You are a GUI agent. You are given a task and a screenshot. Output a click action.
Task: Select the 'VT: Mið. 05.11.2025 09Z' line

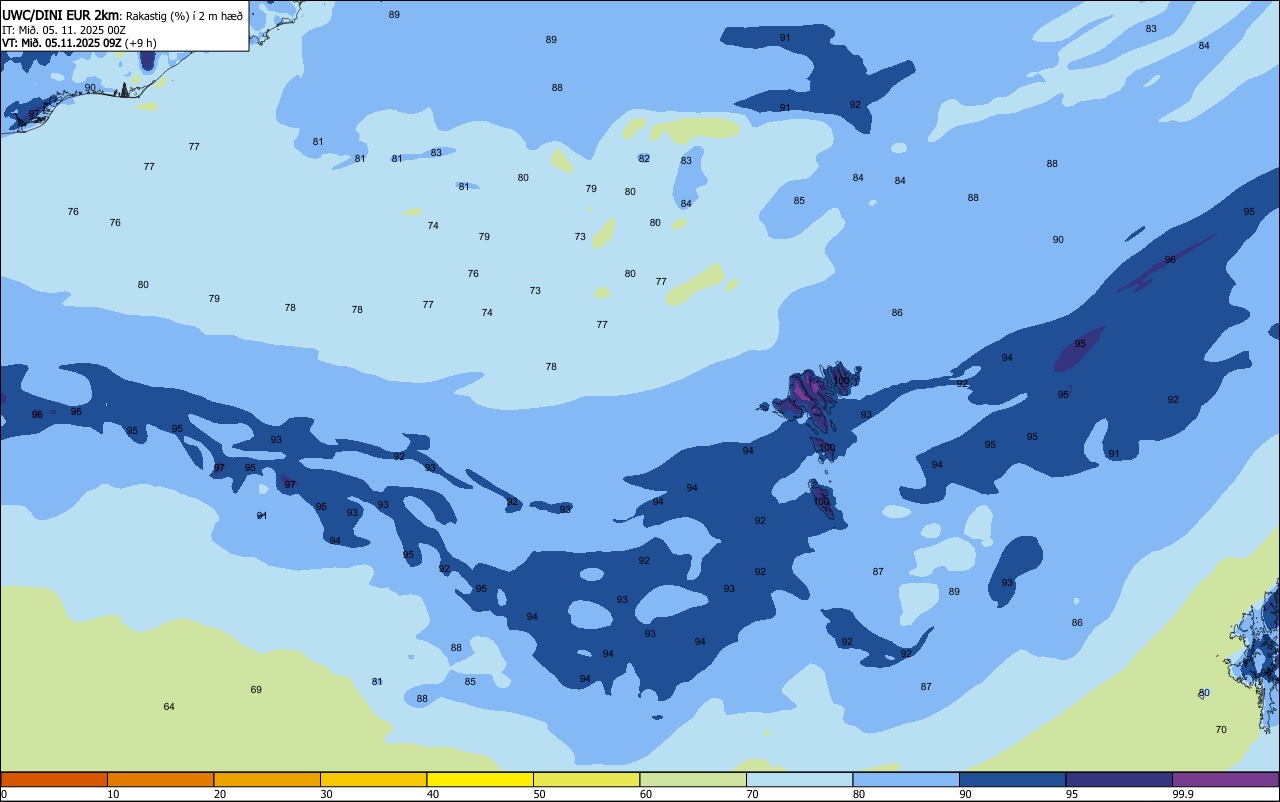(61, 43)
